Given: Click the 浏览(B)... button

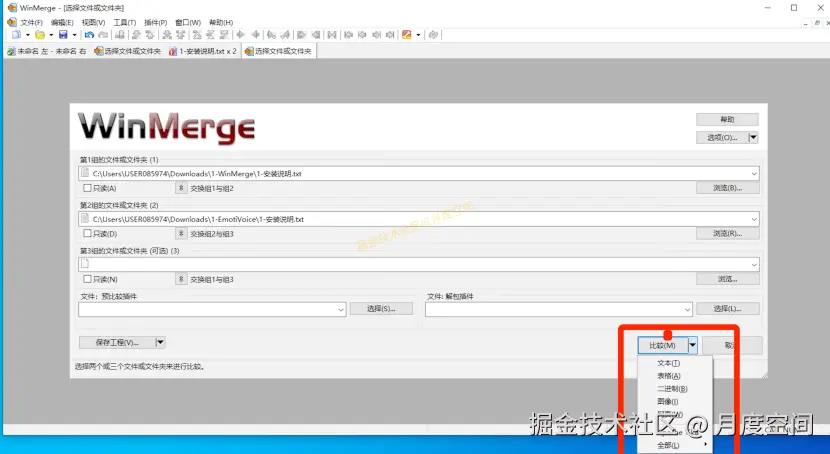Looking at the screenshot, I should [x=727, y=188].
